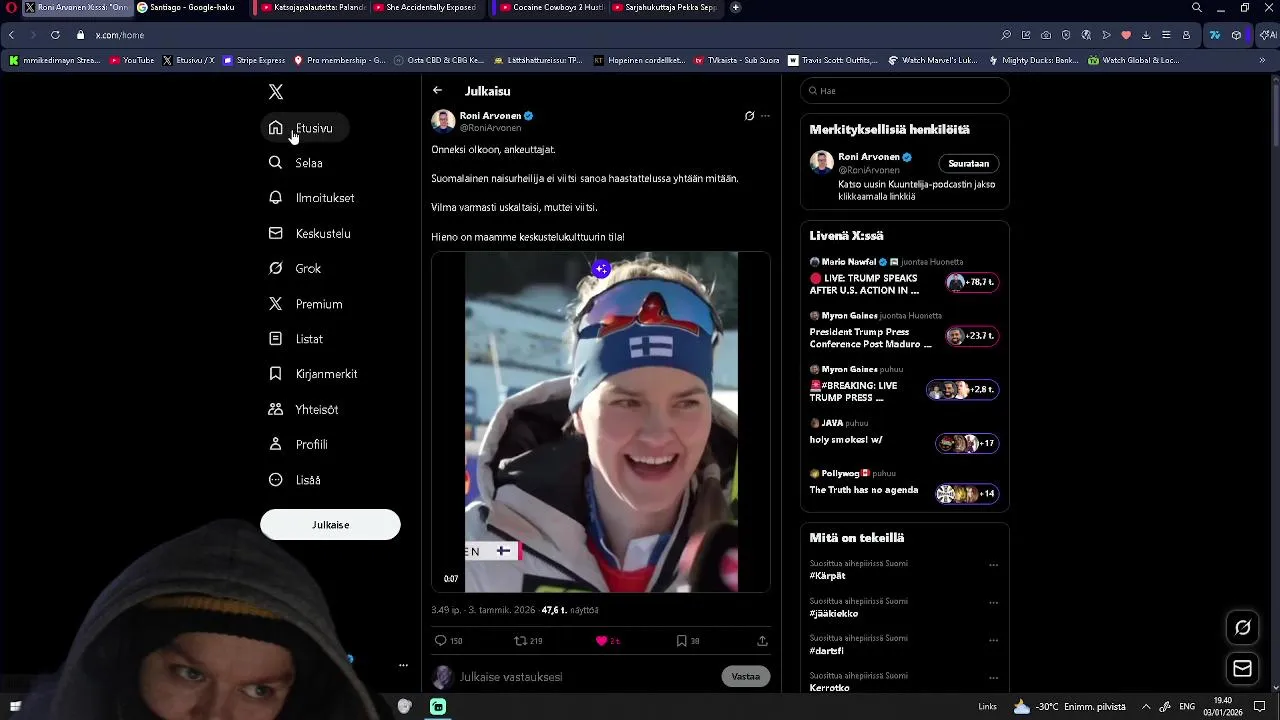Open floating messages envelope button

pos(1243,669)
